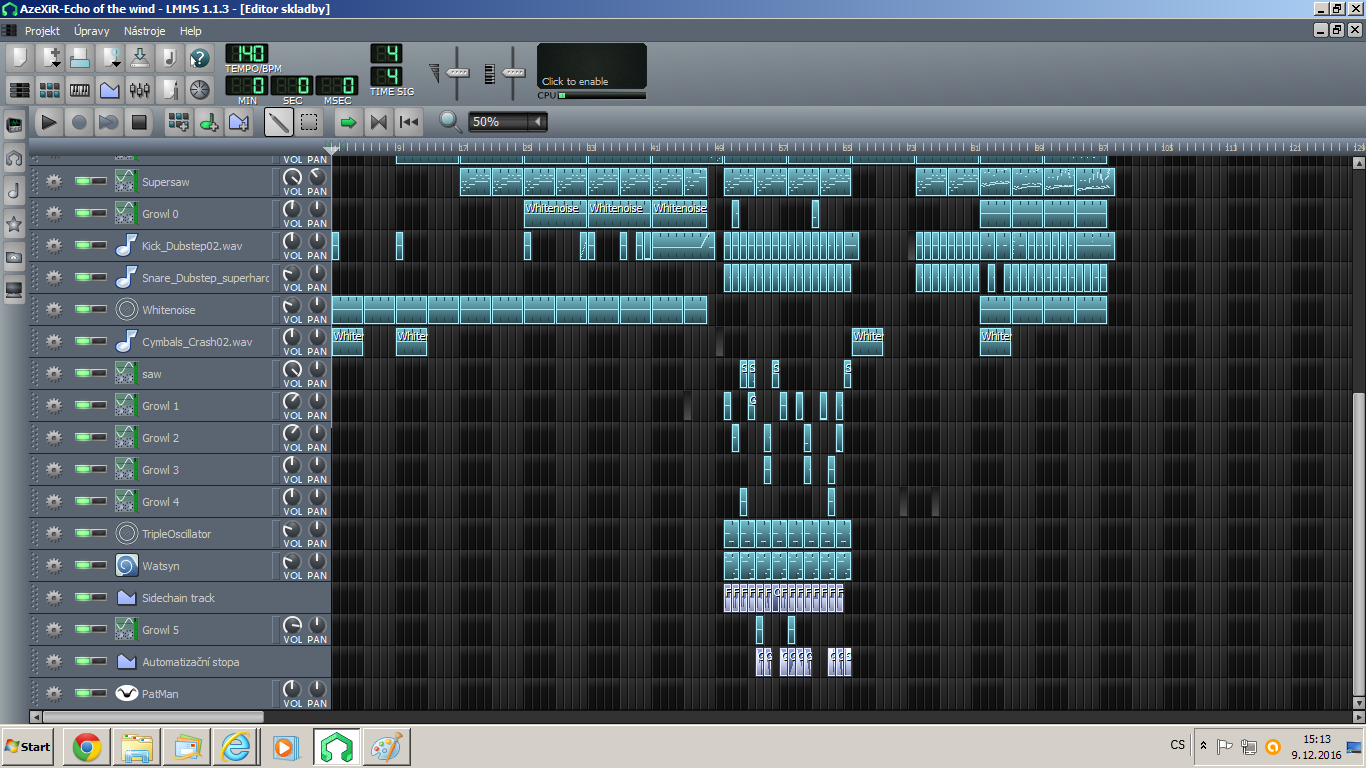Stop song playback

click(139, 122)
